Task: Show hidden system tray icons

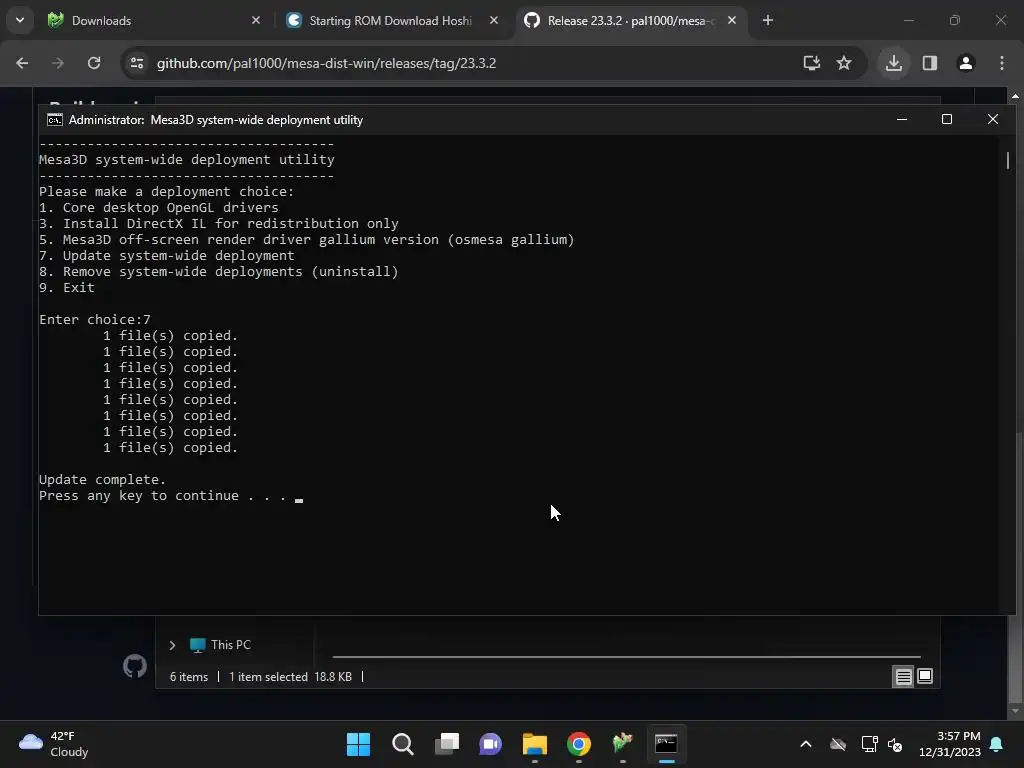Action: 806,744
